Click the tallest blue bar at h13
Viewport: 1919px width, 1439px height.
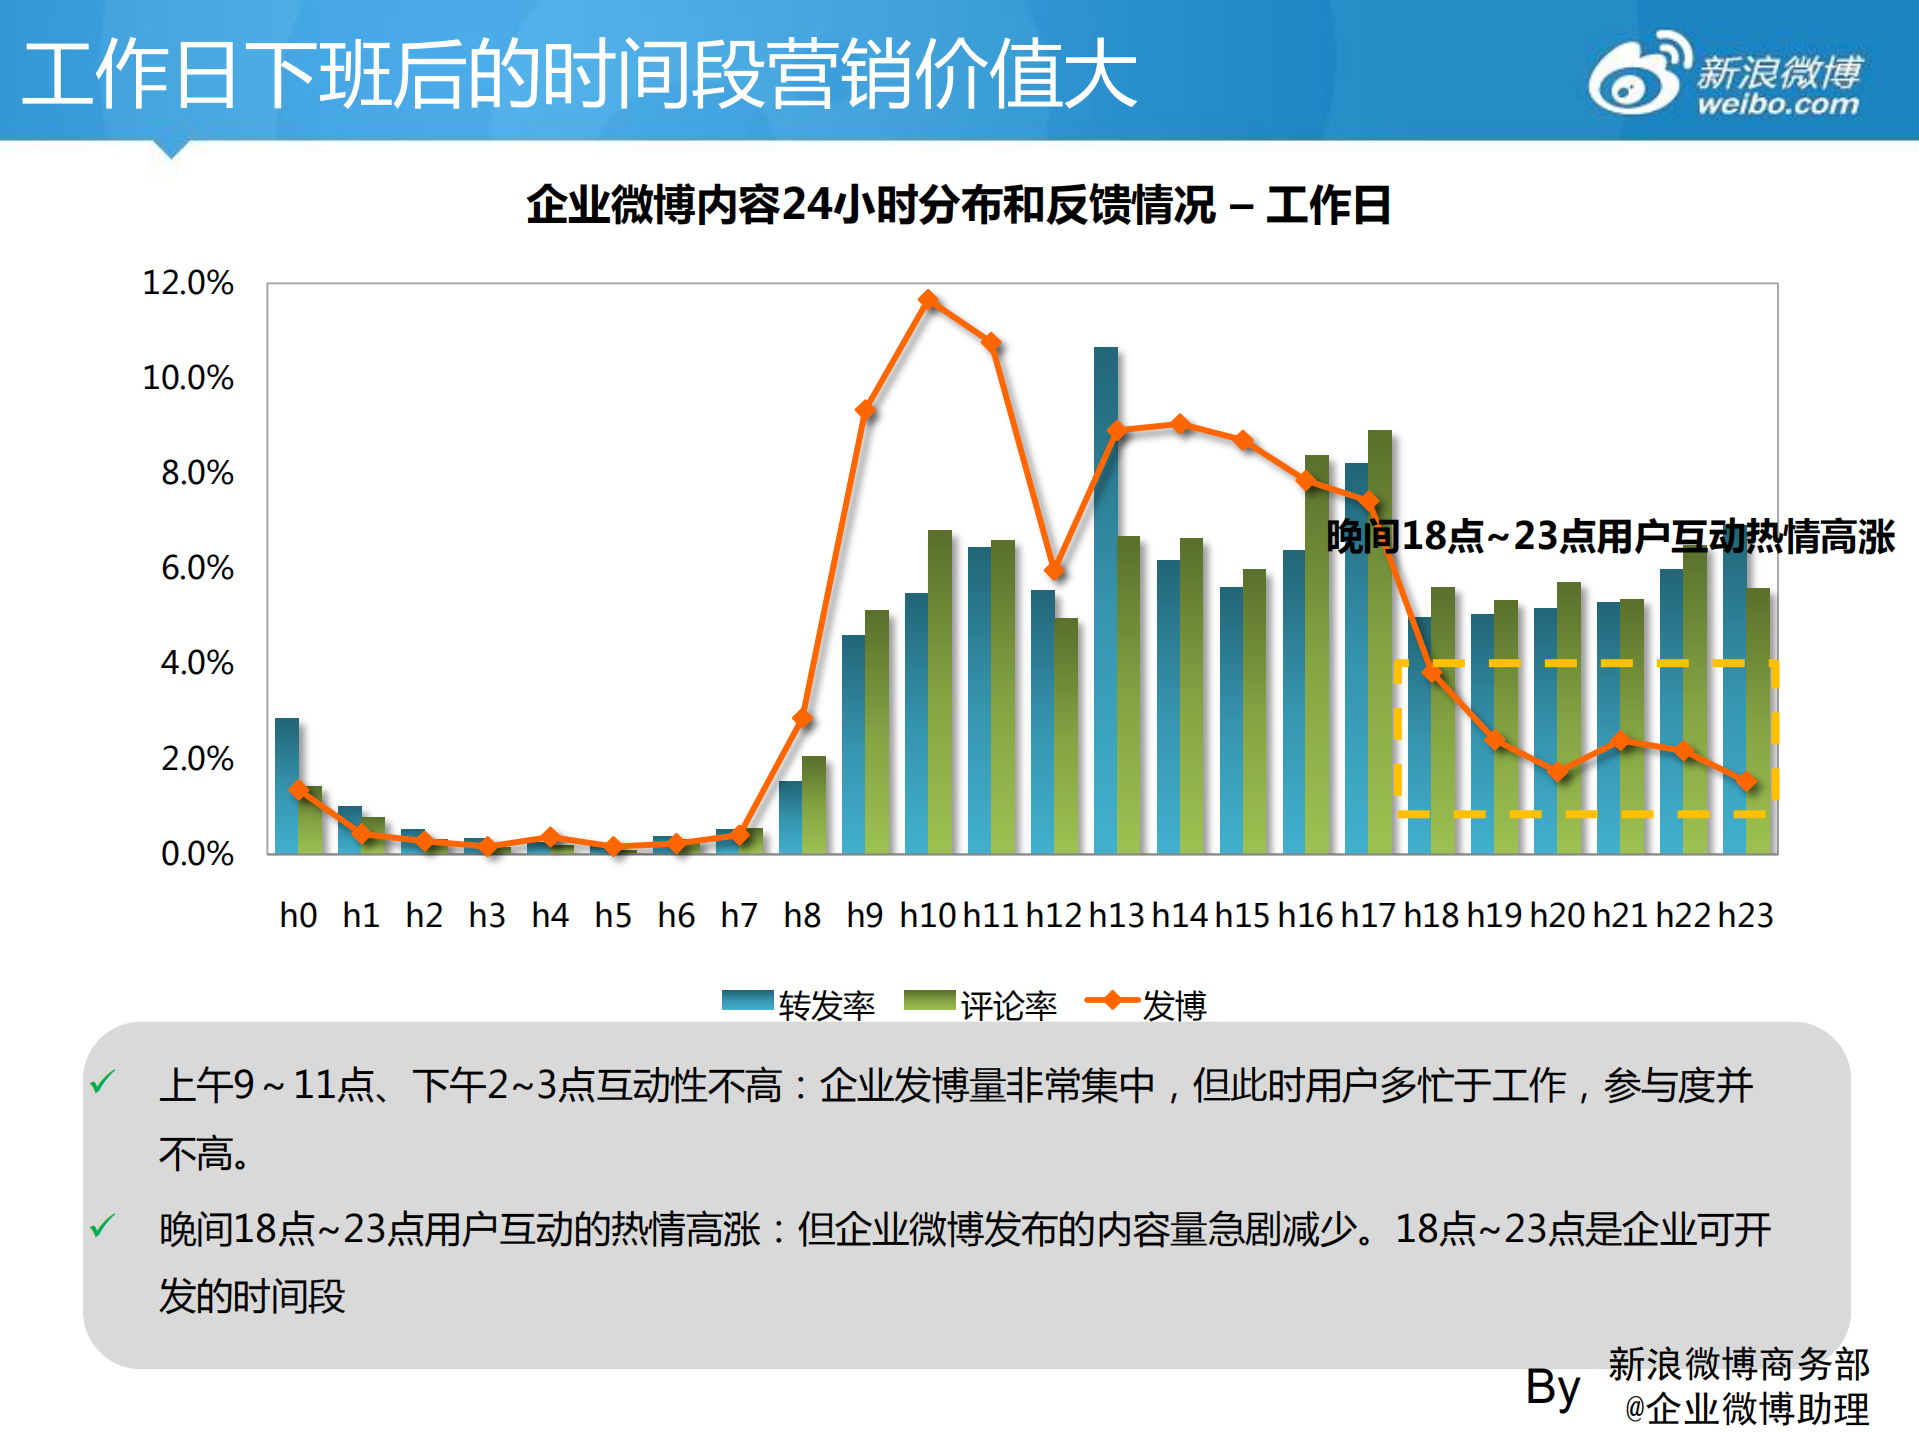(1107, 600)
